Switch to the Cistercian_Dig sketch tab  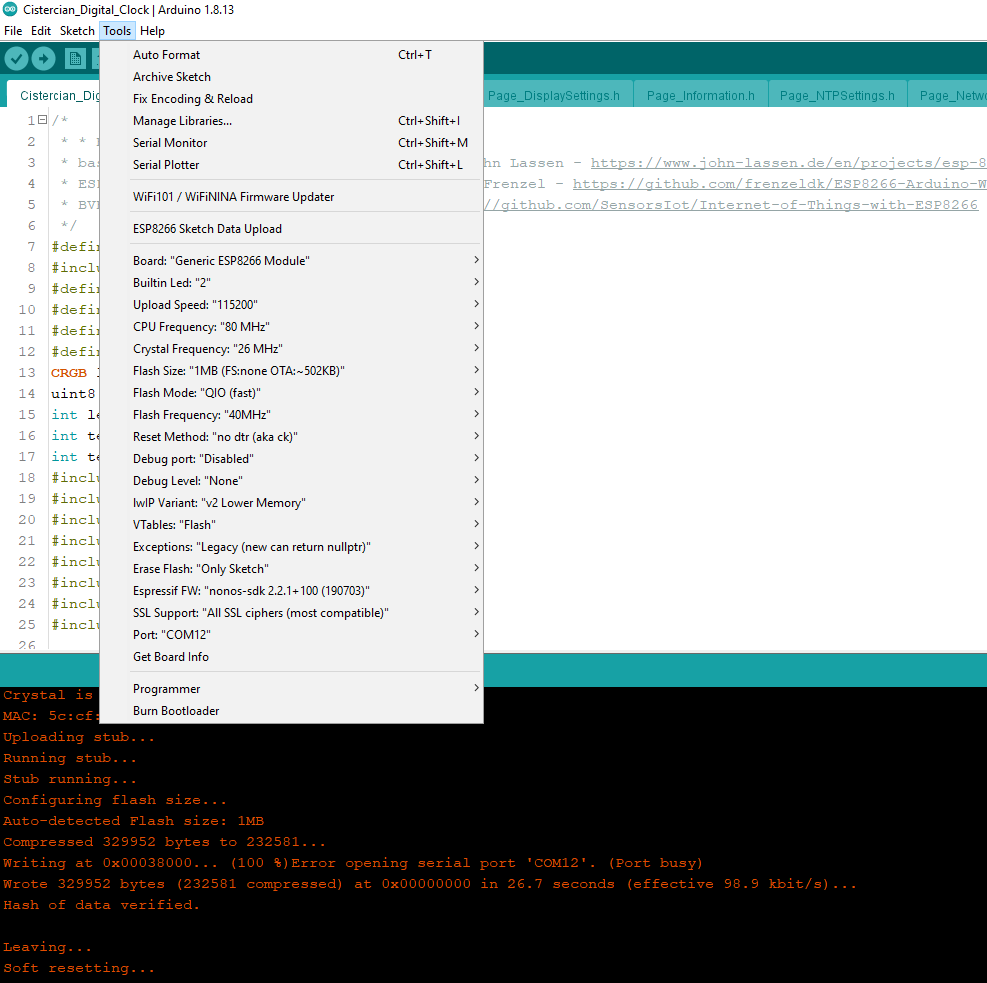coord(54,95)
